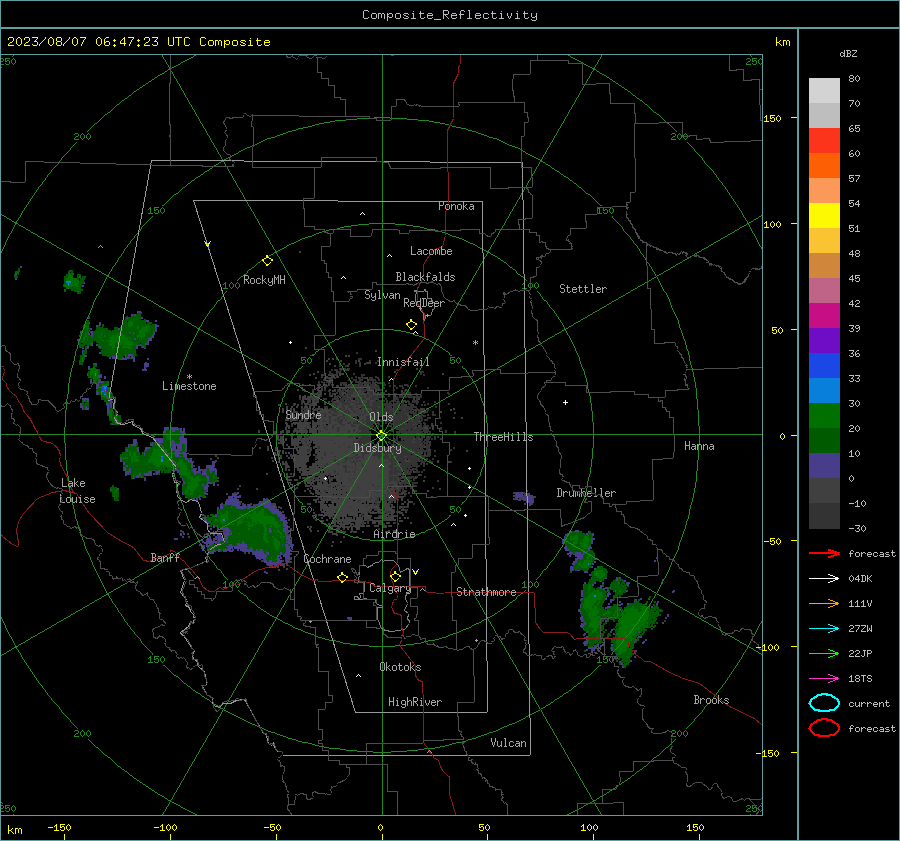900x841 pixels.
Task: Click the Banff label
Action: (165, 557)
